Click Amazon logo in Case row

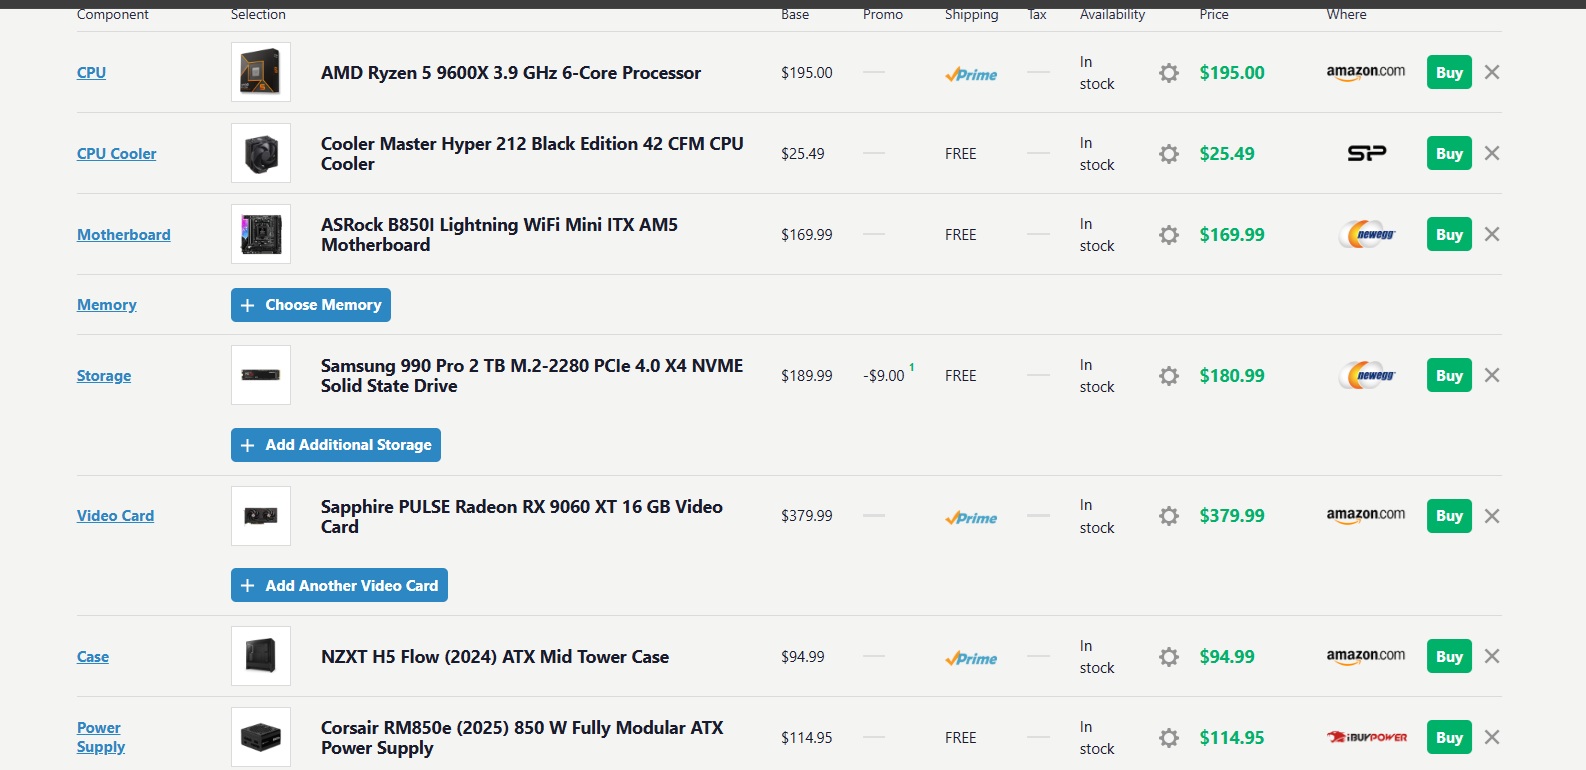tap(1366, 656)
